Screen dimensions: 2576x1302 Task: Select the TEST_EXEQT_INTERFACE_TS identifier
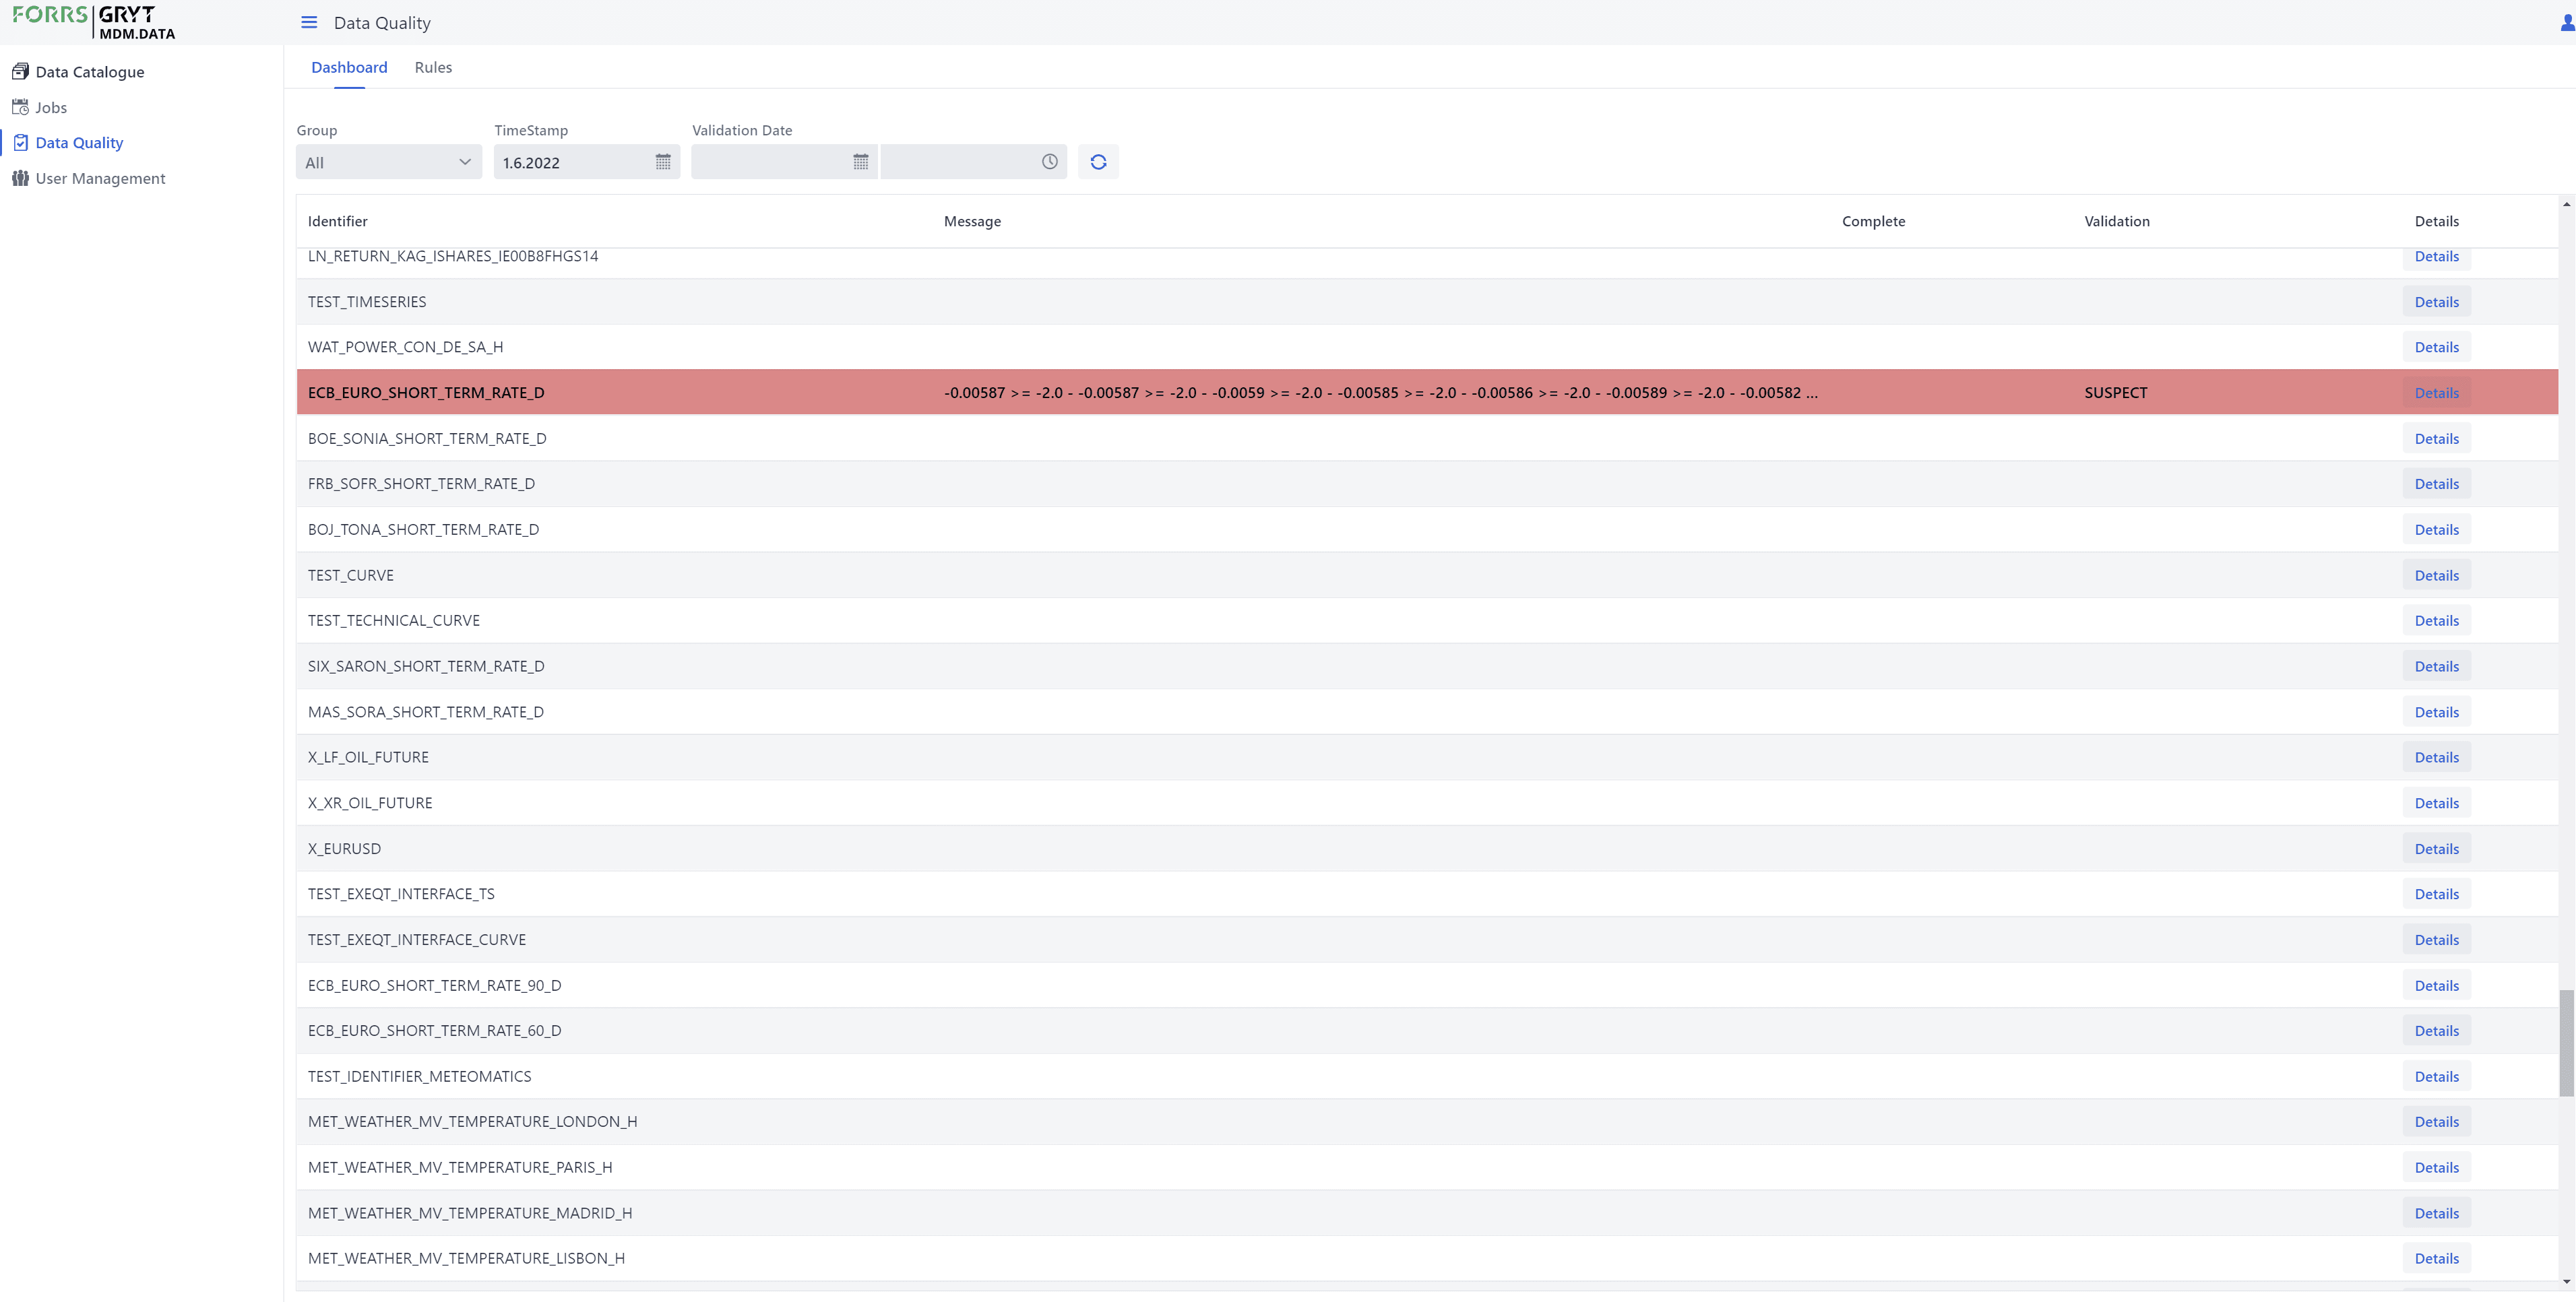point(401,894)
